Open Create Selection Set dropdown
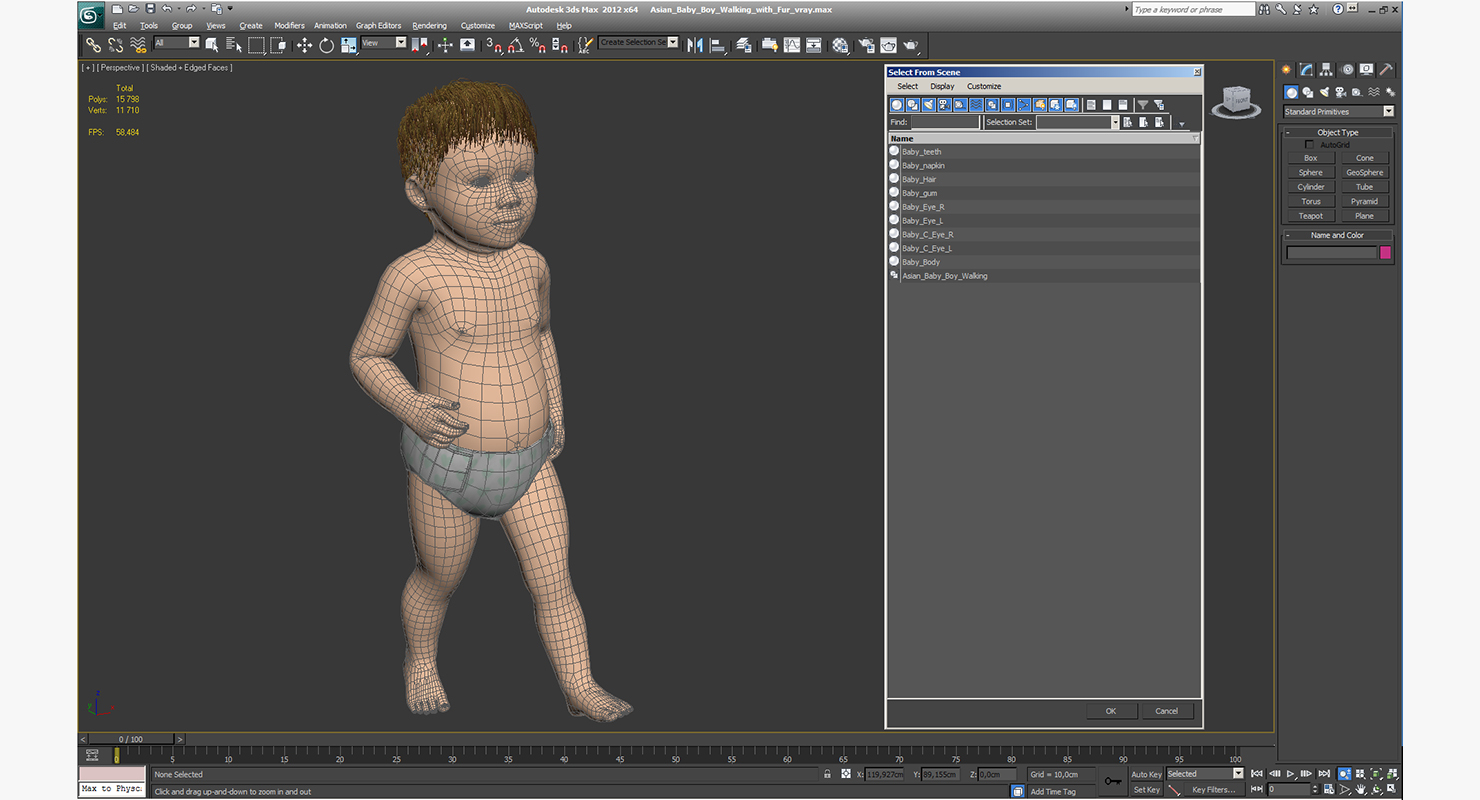 638,43
